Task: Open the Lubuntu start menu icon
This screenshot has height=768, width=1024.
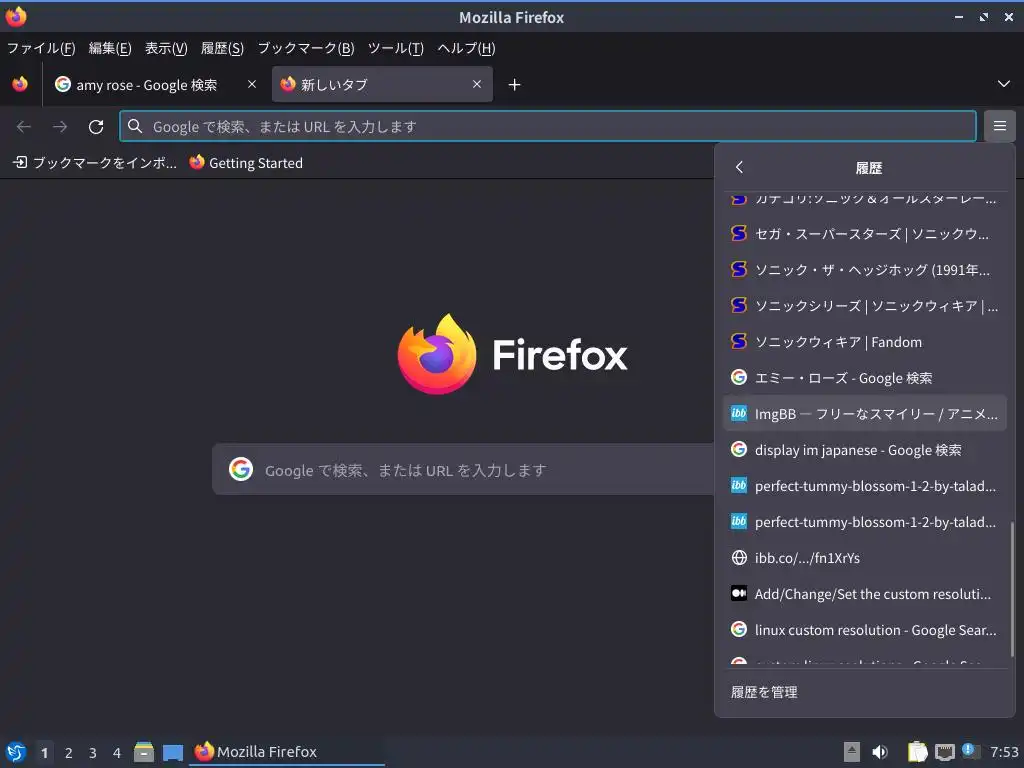Action: (x=16, y=752)
